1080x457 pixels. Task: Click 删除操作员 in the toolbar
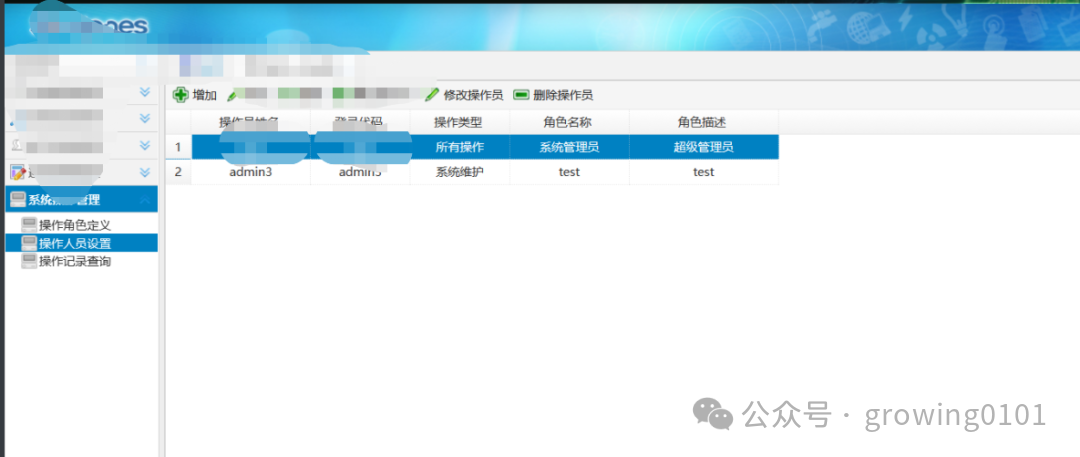click(563, 95)
